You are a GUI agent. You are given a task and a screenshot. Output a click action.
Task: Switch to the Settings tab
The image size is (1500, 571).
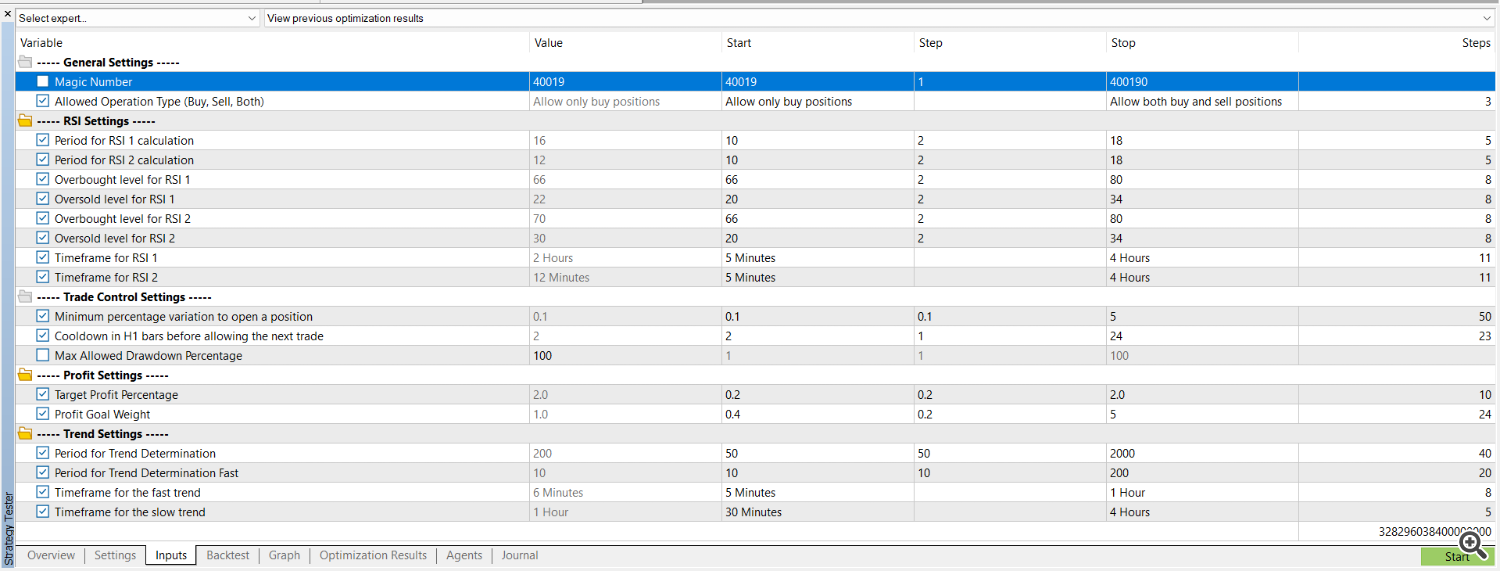[x=115, y=555]
